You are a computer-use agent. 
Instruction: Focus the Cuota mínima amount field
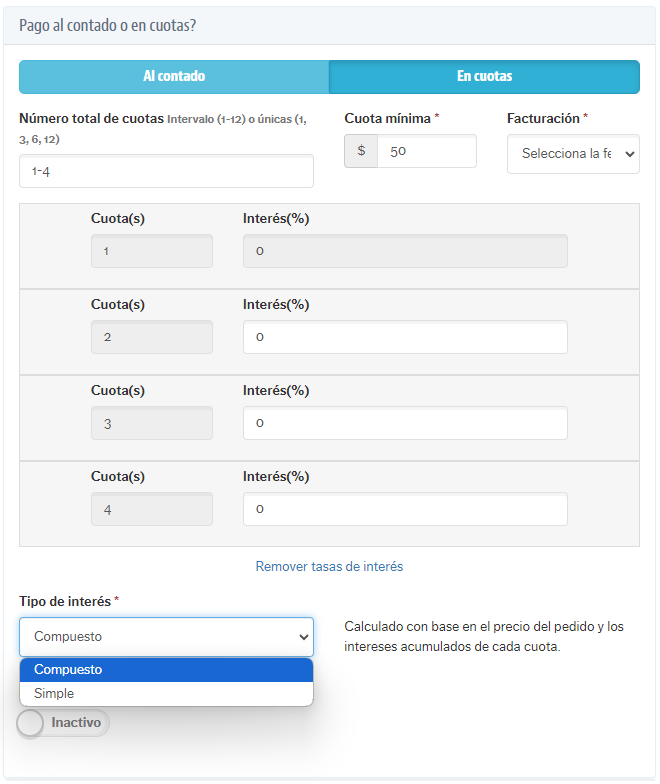pos(426,151)
